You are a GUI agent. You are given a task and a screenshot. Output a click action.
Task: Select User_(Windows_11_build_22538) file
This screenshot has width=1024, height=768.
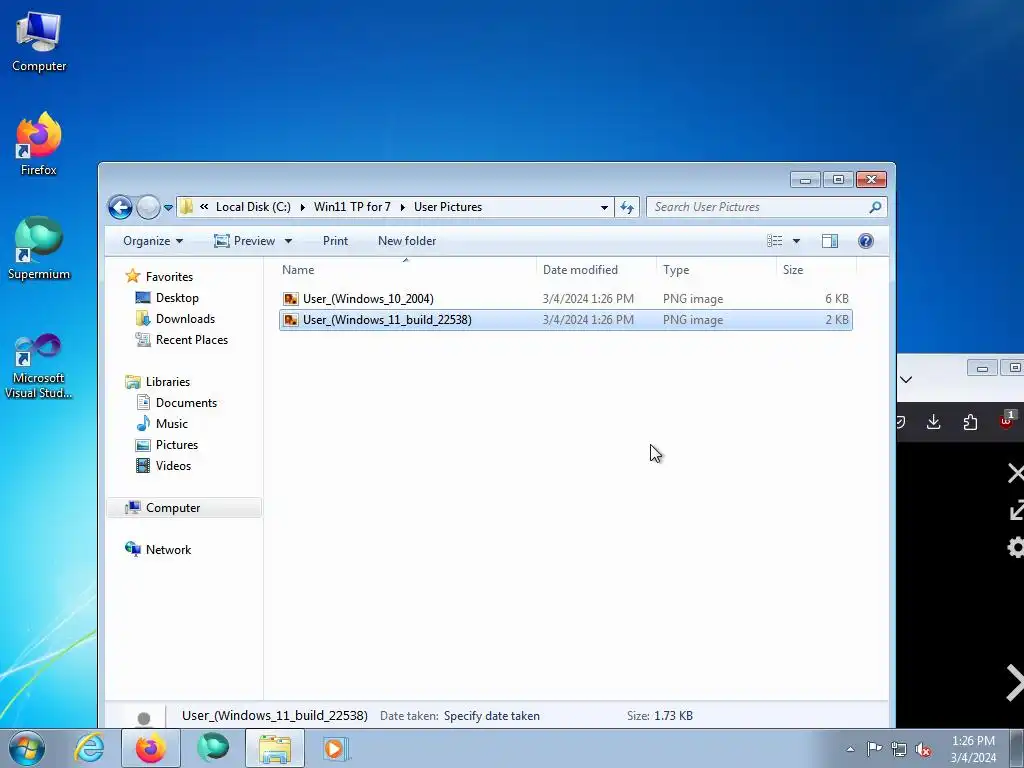[566, 320]
